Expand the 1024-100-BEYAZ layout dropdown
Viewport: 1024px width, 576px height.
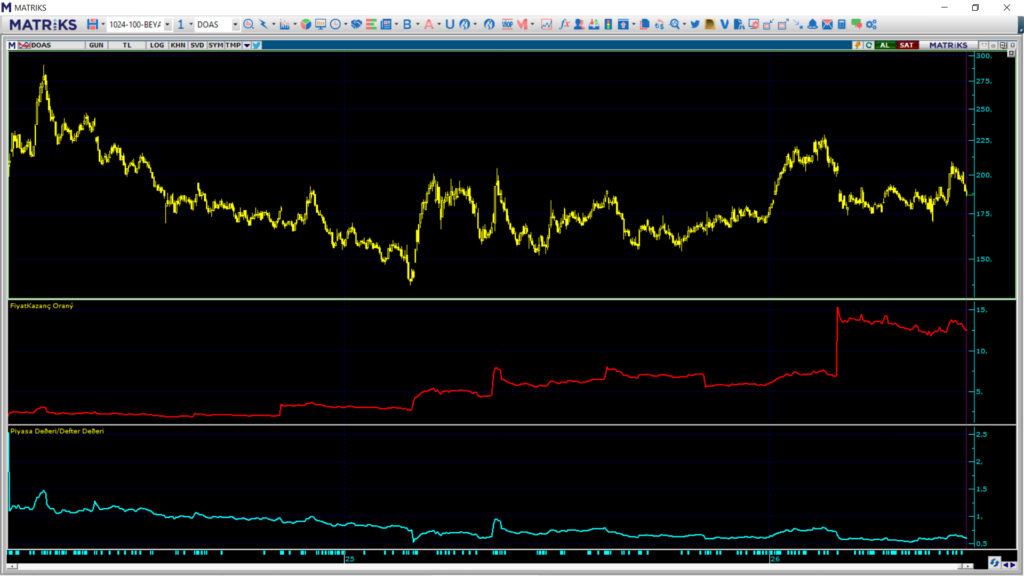coord(167,24)
